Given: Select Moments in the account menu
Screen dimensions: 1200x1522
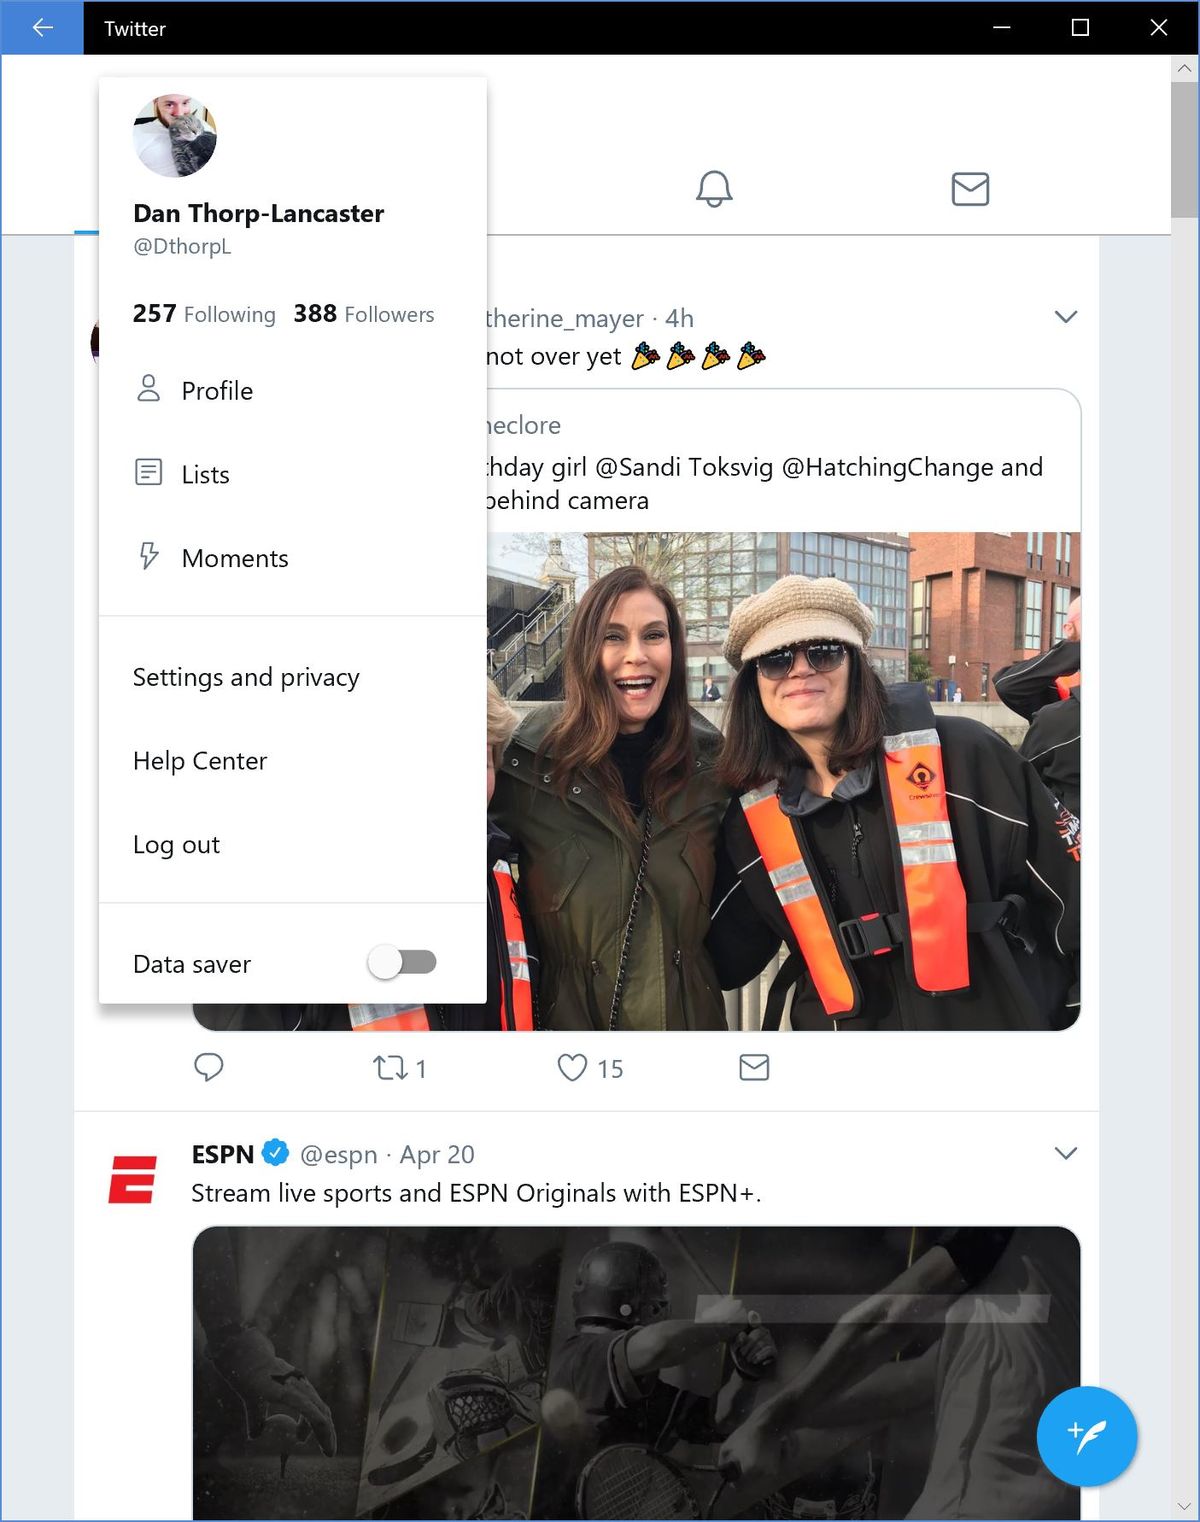Looking at the screenshot, I should click(234, 558).
